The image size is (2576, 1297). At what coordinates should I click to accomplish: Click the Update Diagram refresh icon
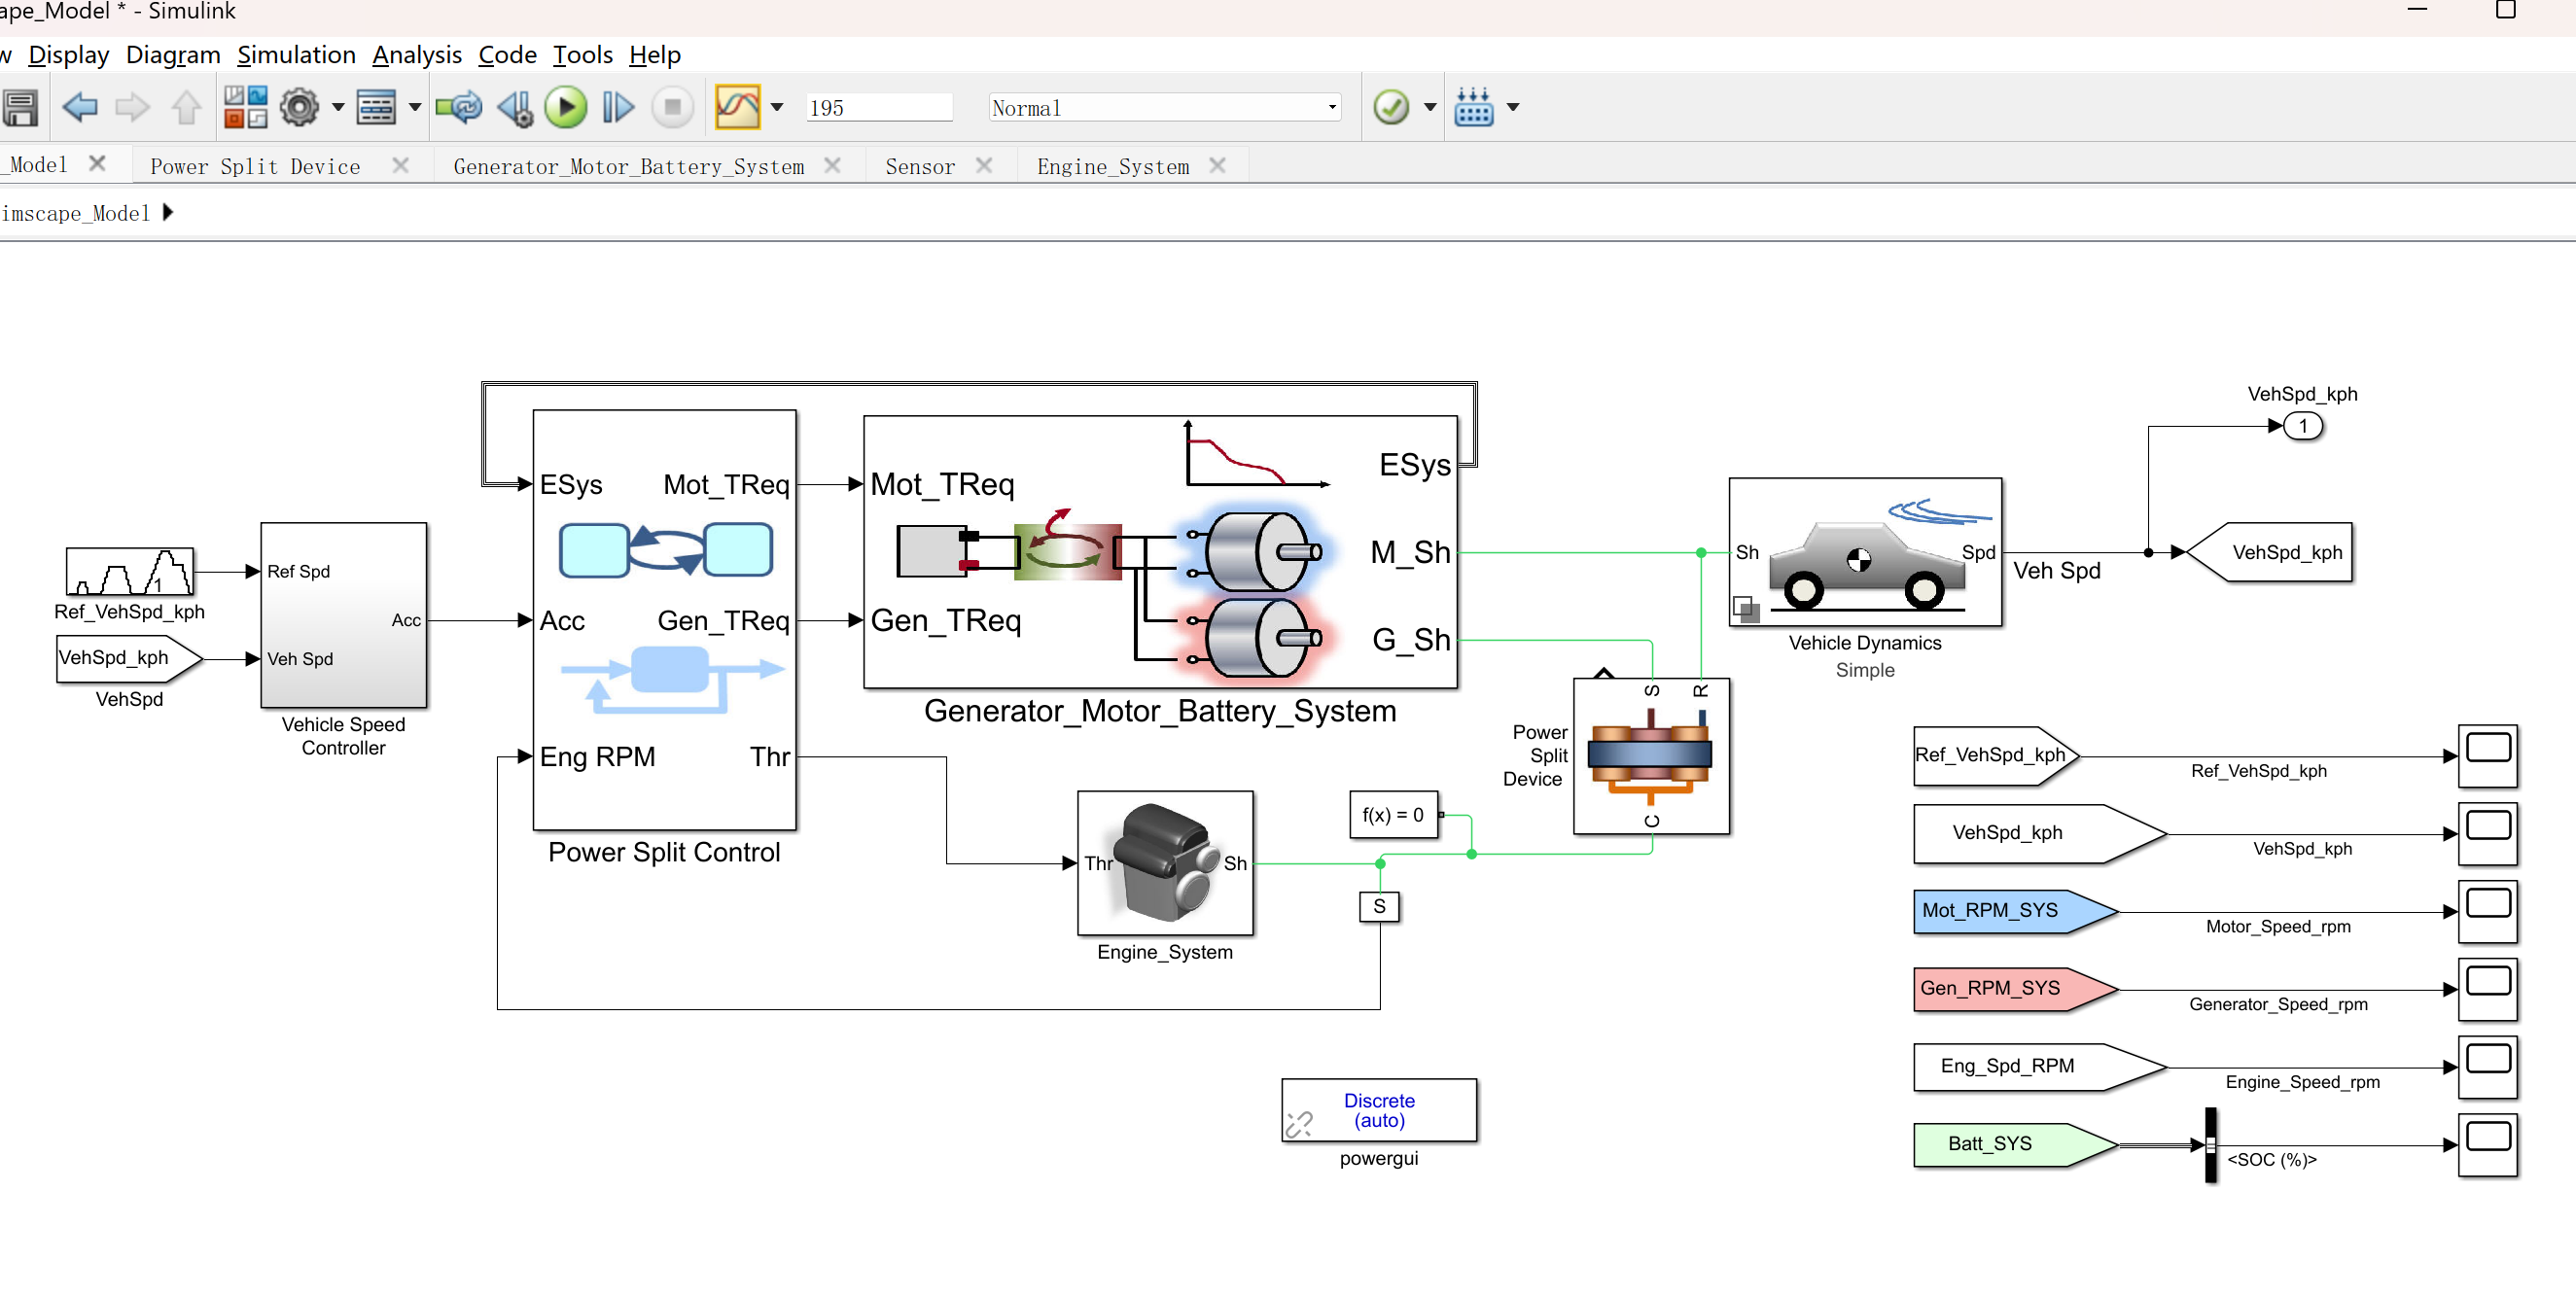459,107
